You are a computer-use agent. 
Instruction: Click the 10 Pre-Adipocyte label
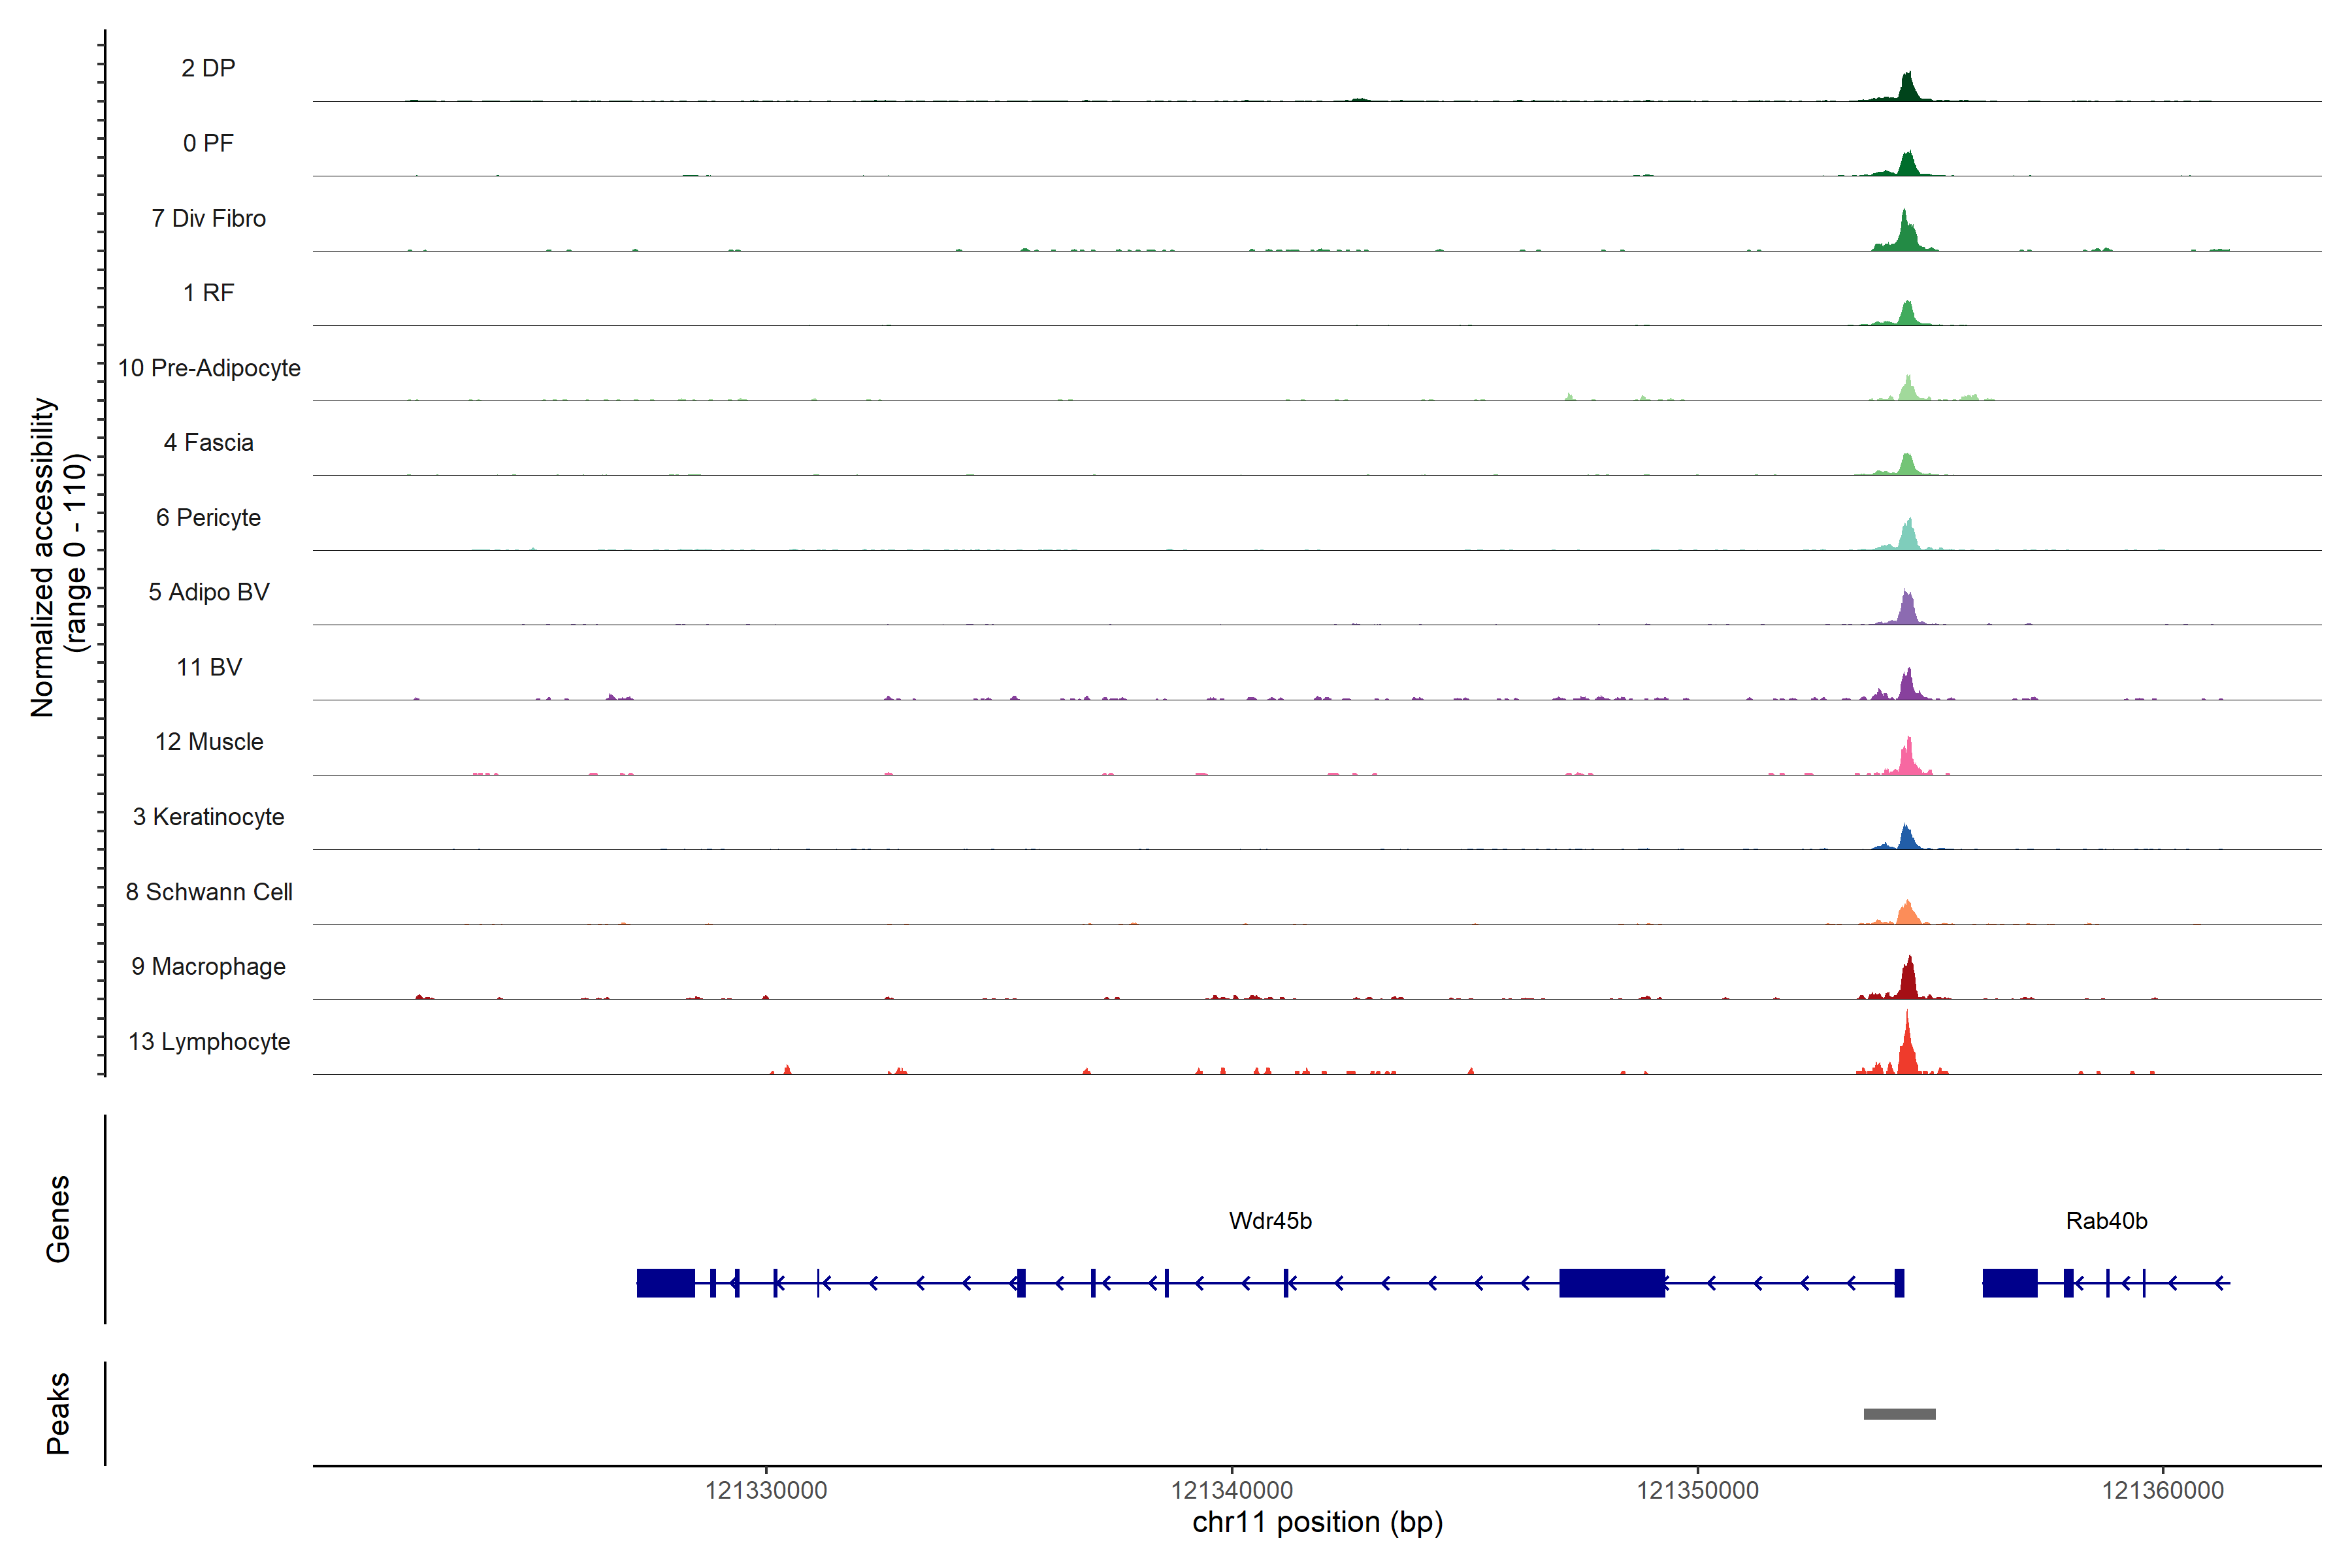[x=208, y=368]
